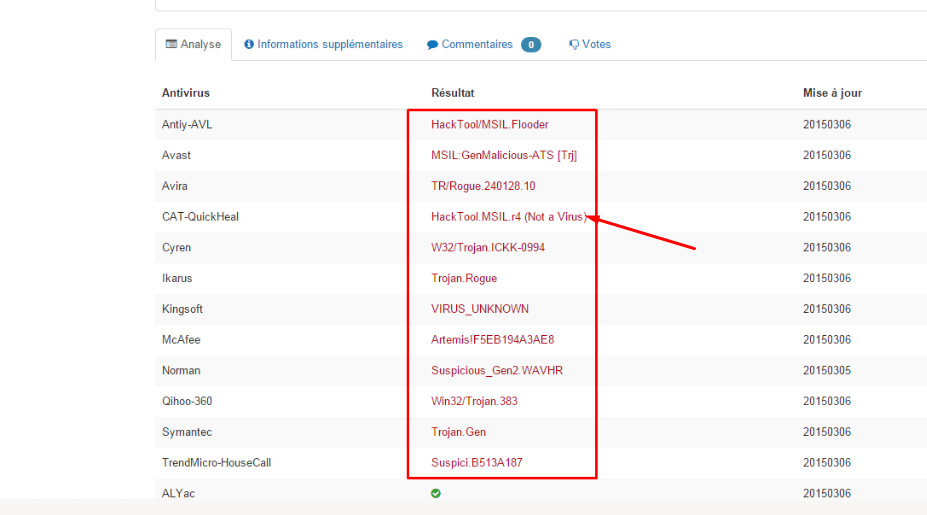Click the Suspicious_Gen2.WAVHR result

coord(497,371)
